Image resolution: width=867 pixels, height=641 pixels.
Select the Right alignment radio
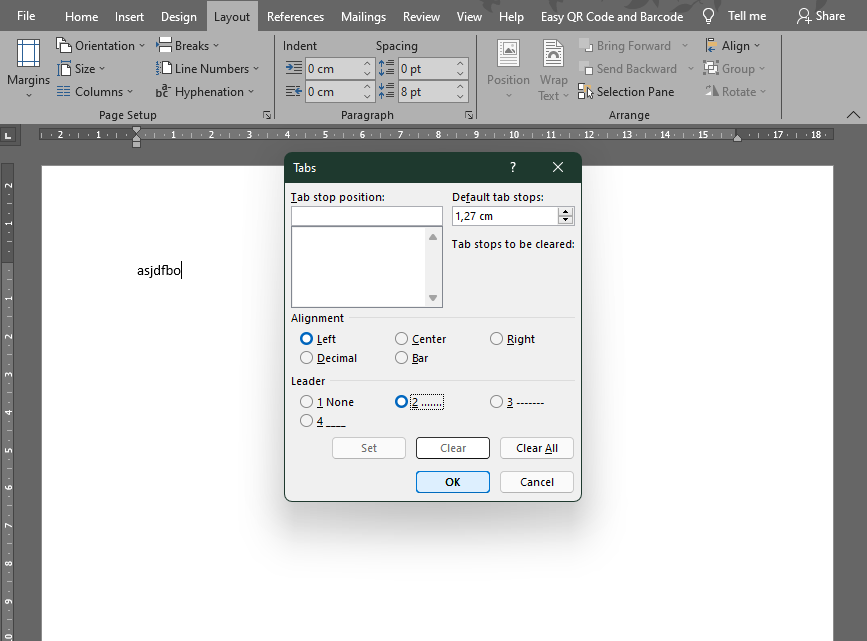(497, 338)
